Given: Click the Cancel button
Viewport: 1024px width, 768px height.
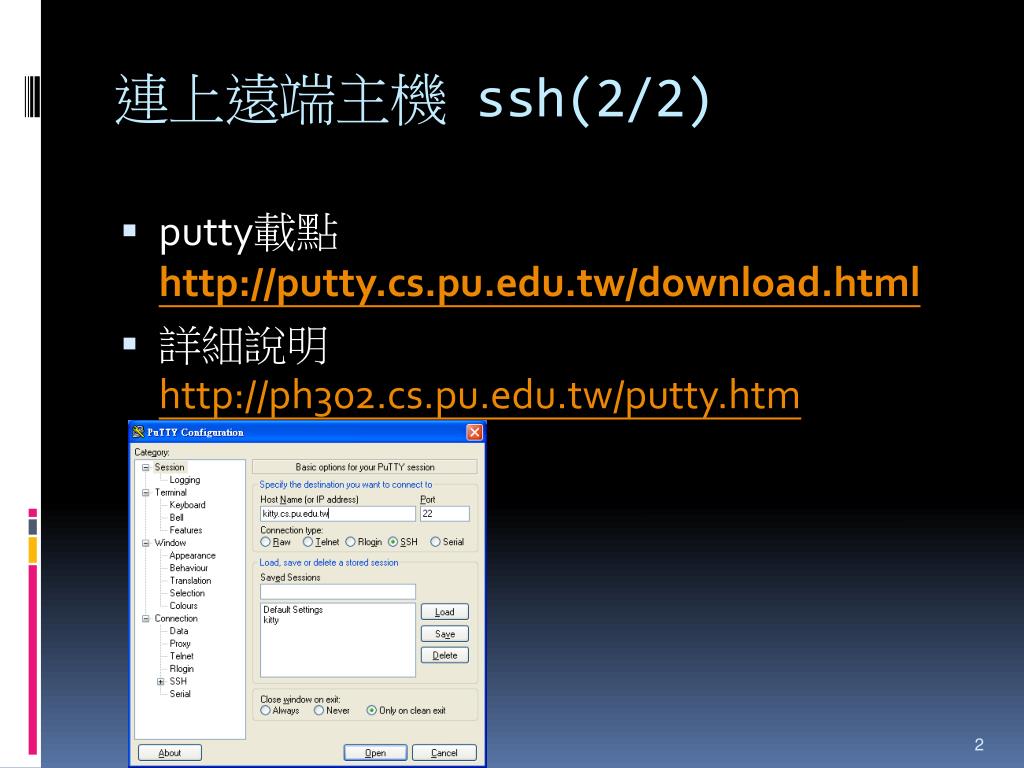Looking at the screenshot, I should click(444, 753).
